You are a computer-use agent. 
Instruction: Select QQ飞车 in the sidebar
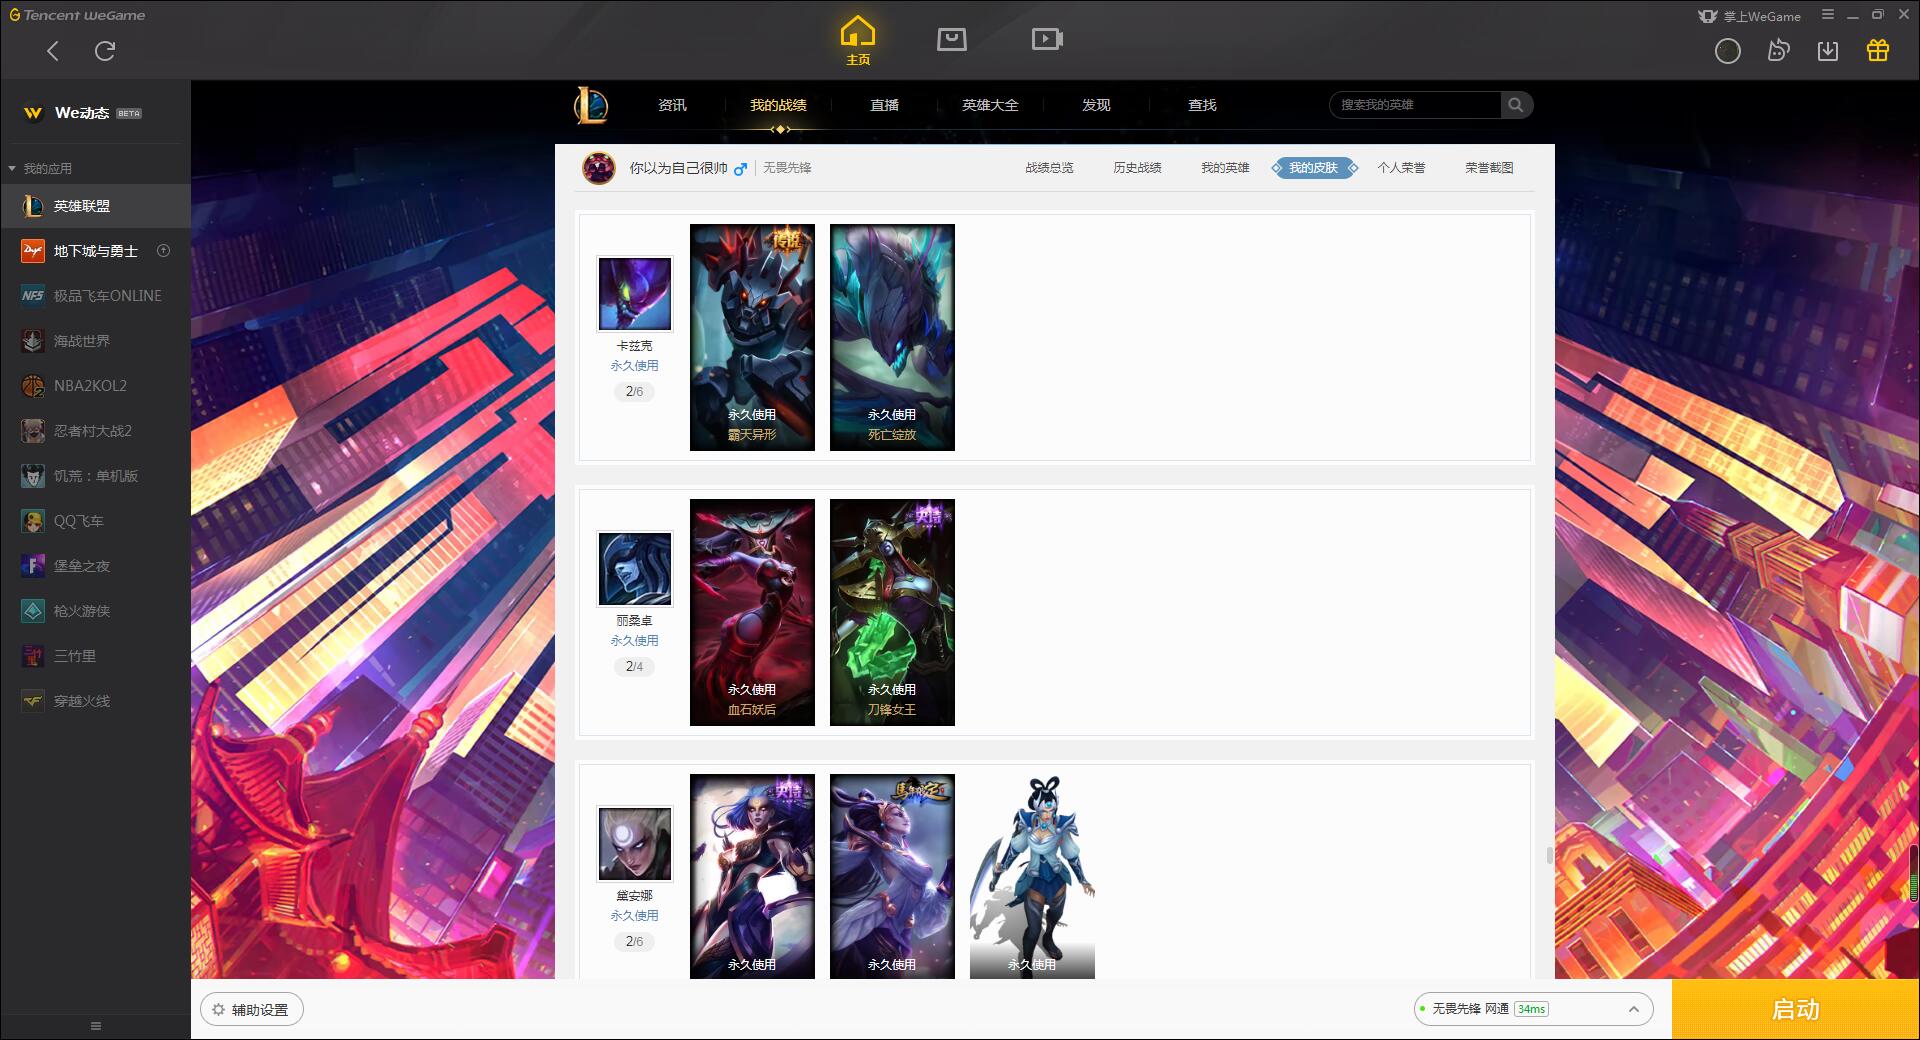(x=96, y=521)
